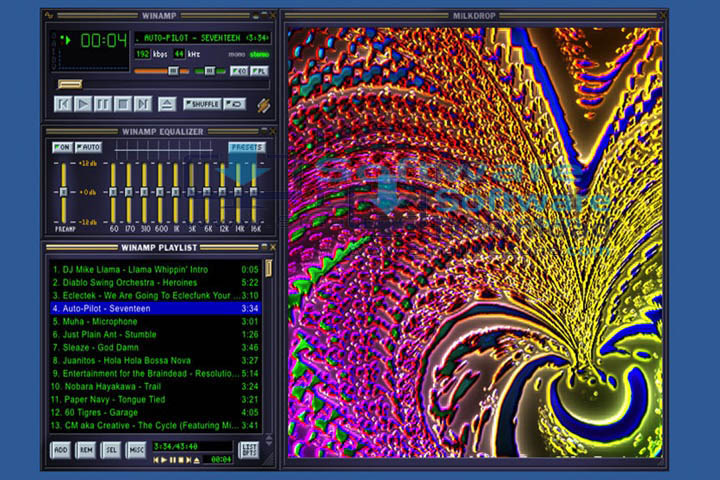720x480 pixels.
Task: Open file with the Eject button
Action: (167, 104)
